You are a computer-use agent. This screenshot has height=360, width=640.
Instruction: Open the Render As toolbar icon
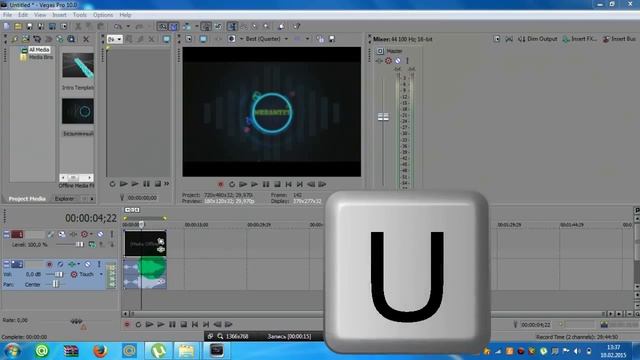[x=52, y=27]
